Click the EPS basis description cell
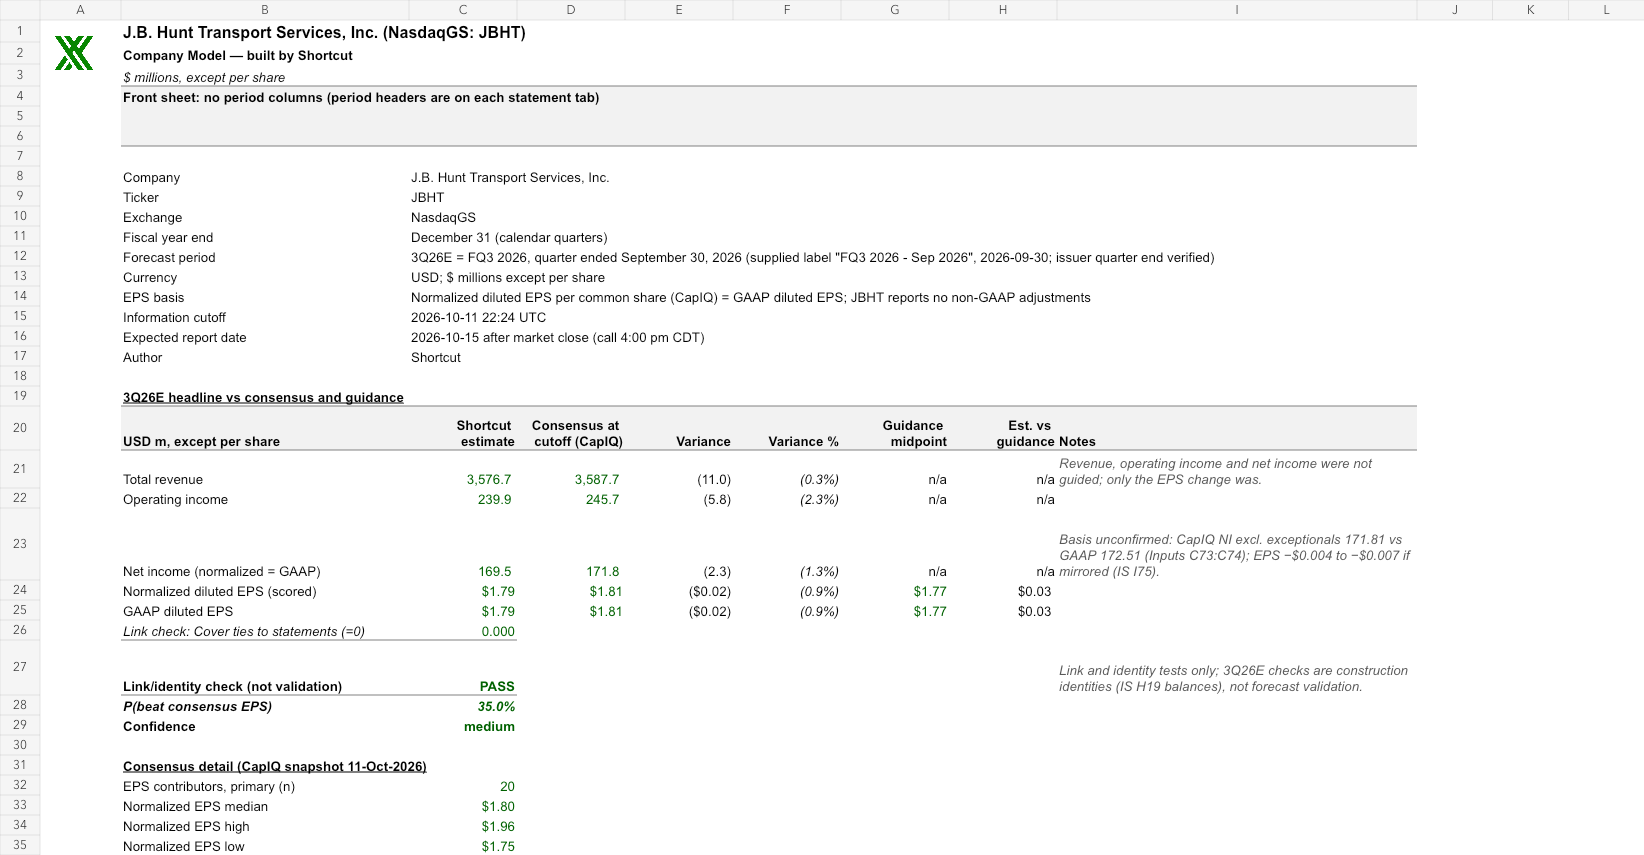 tap(751, 298)
